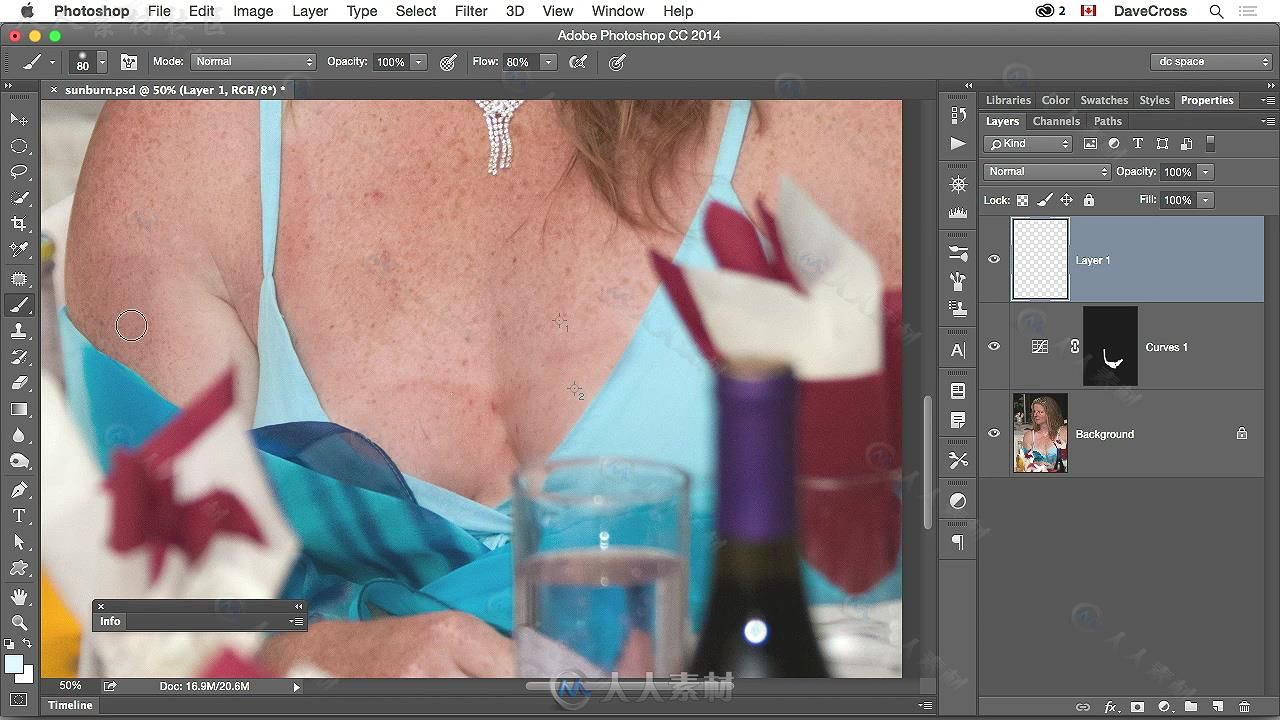The image size is (1280, 720).
Task: Select the Move tool
Action: click(x=19, y=119)
